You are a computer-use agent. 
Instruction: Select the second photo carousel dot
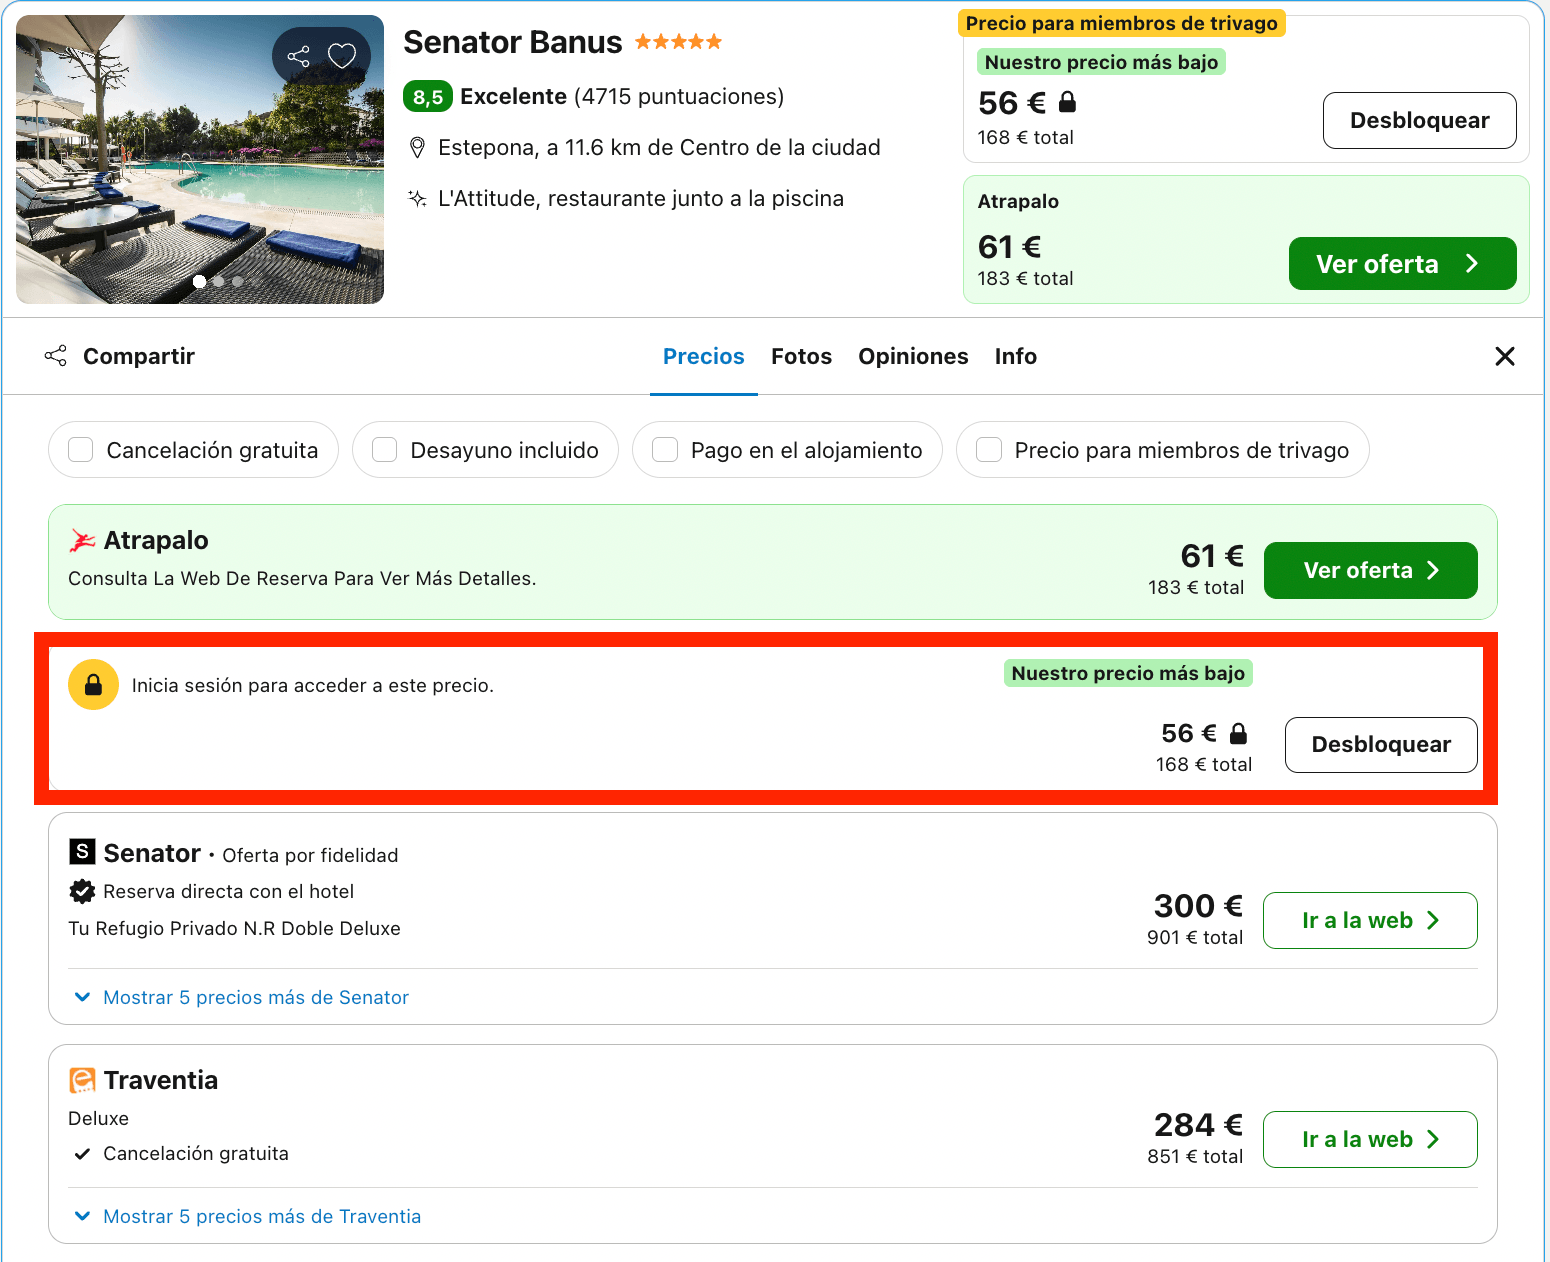coord(219,281)
